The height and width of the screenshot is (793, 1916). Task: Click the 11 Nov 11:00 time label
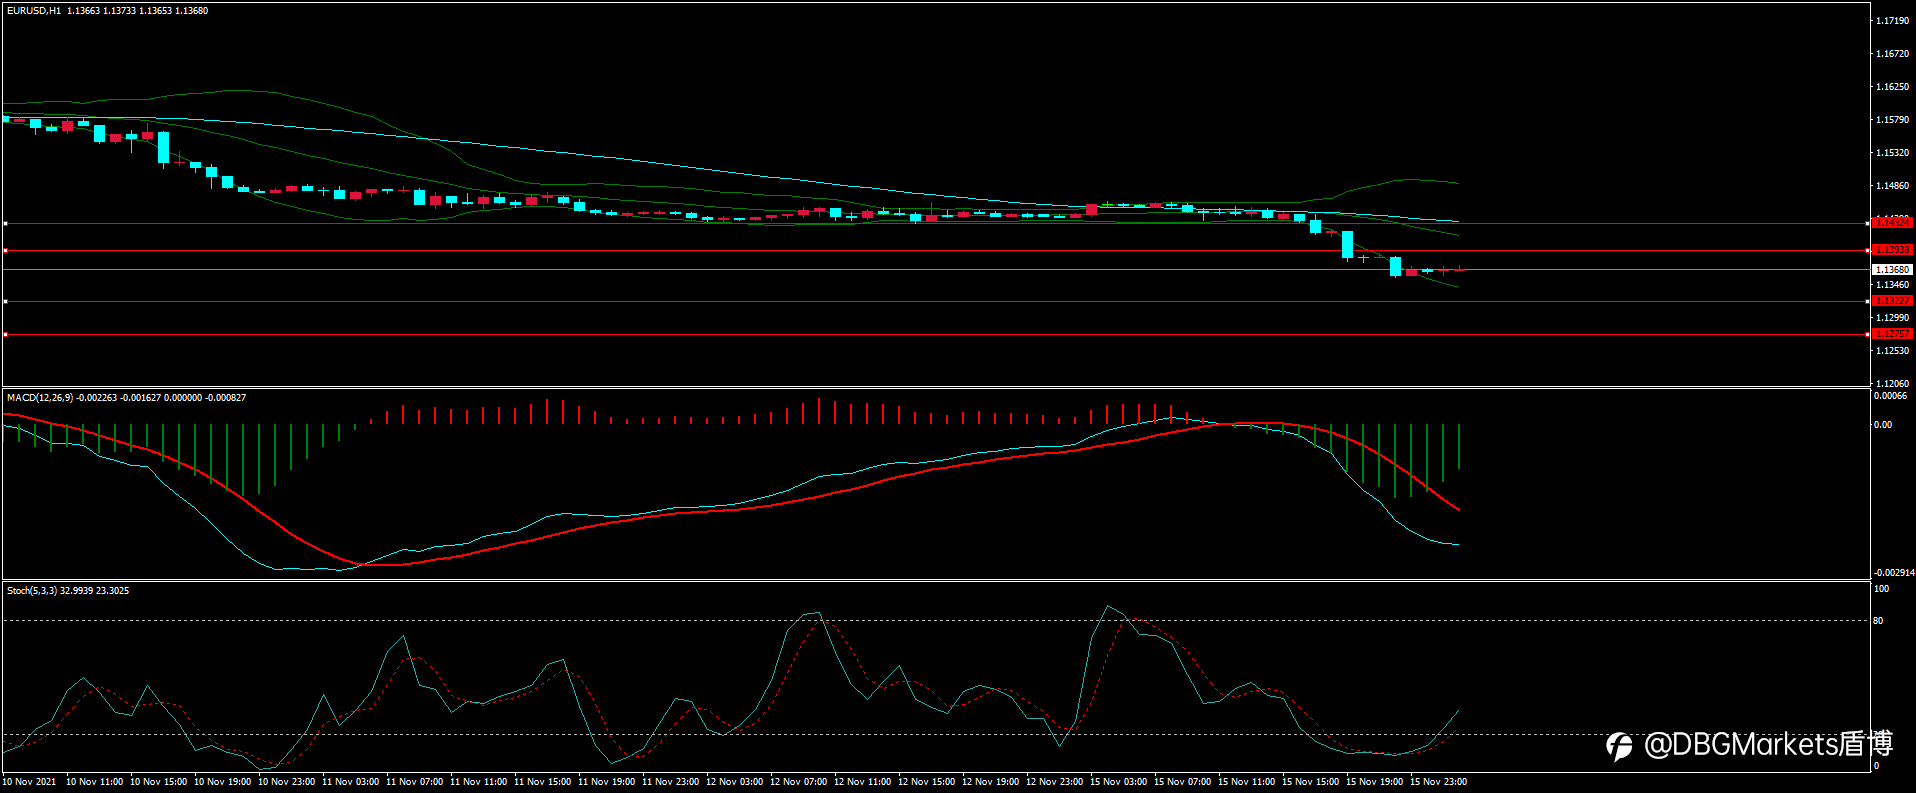tap(478, 782)
